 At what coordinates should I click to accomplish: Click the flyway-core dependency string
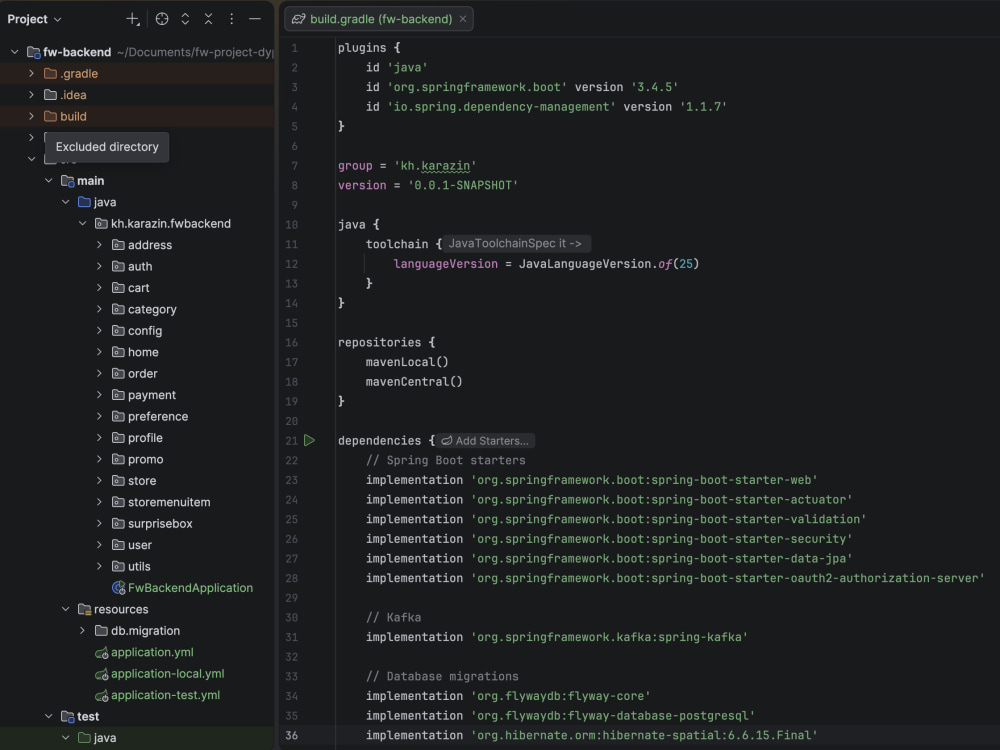[561, 696]
